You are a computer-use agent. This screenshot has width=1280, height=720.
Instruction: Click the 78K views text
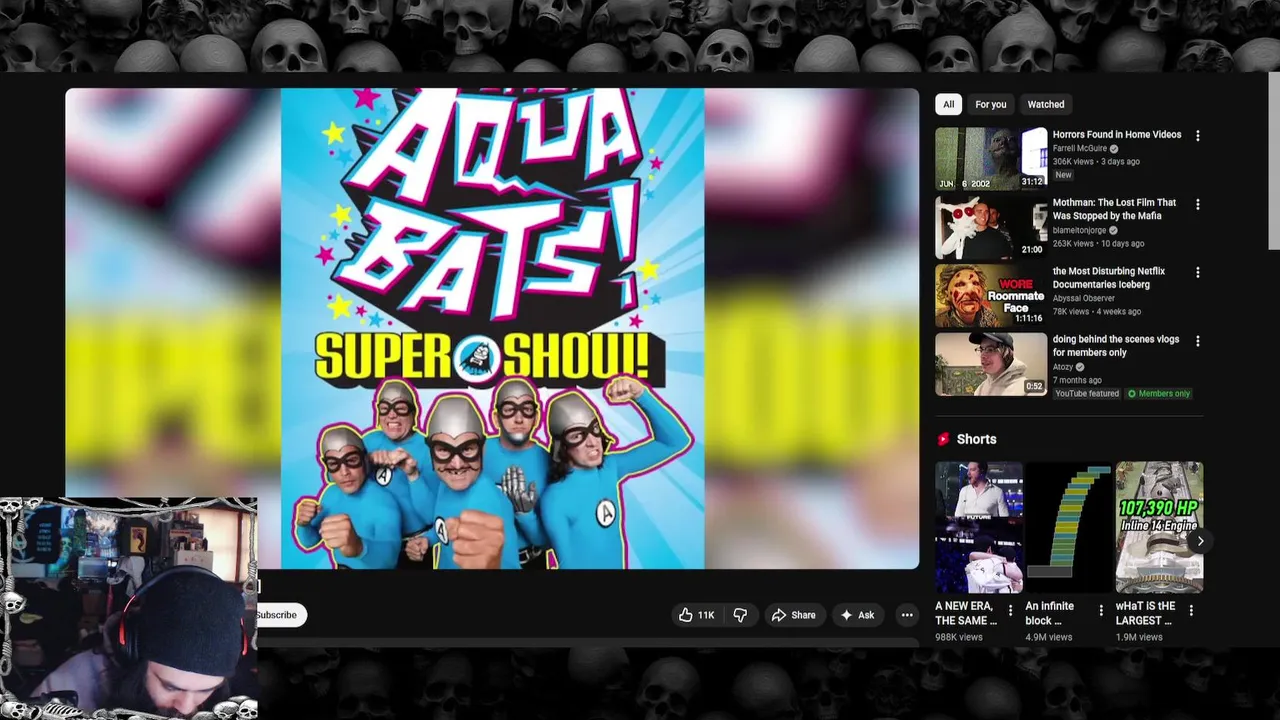(x=1070, y=311)
